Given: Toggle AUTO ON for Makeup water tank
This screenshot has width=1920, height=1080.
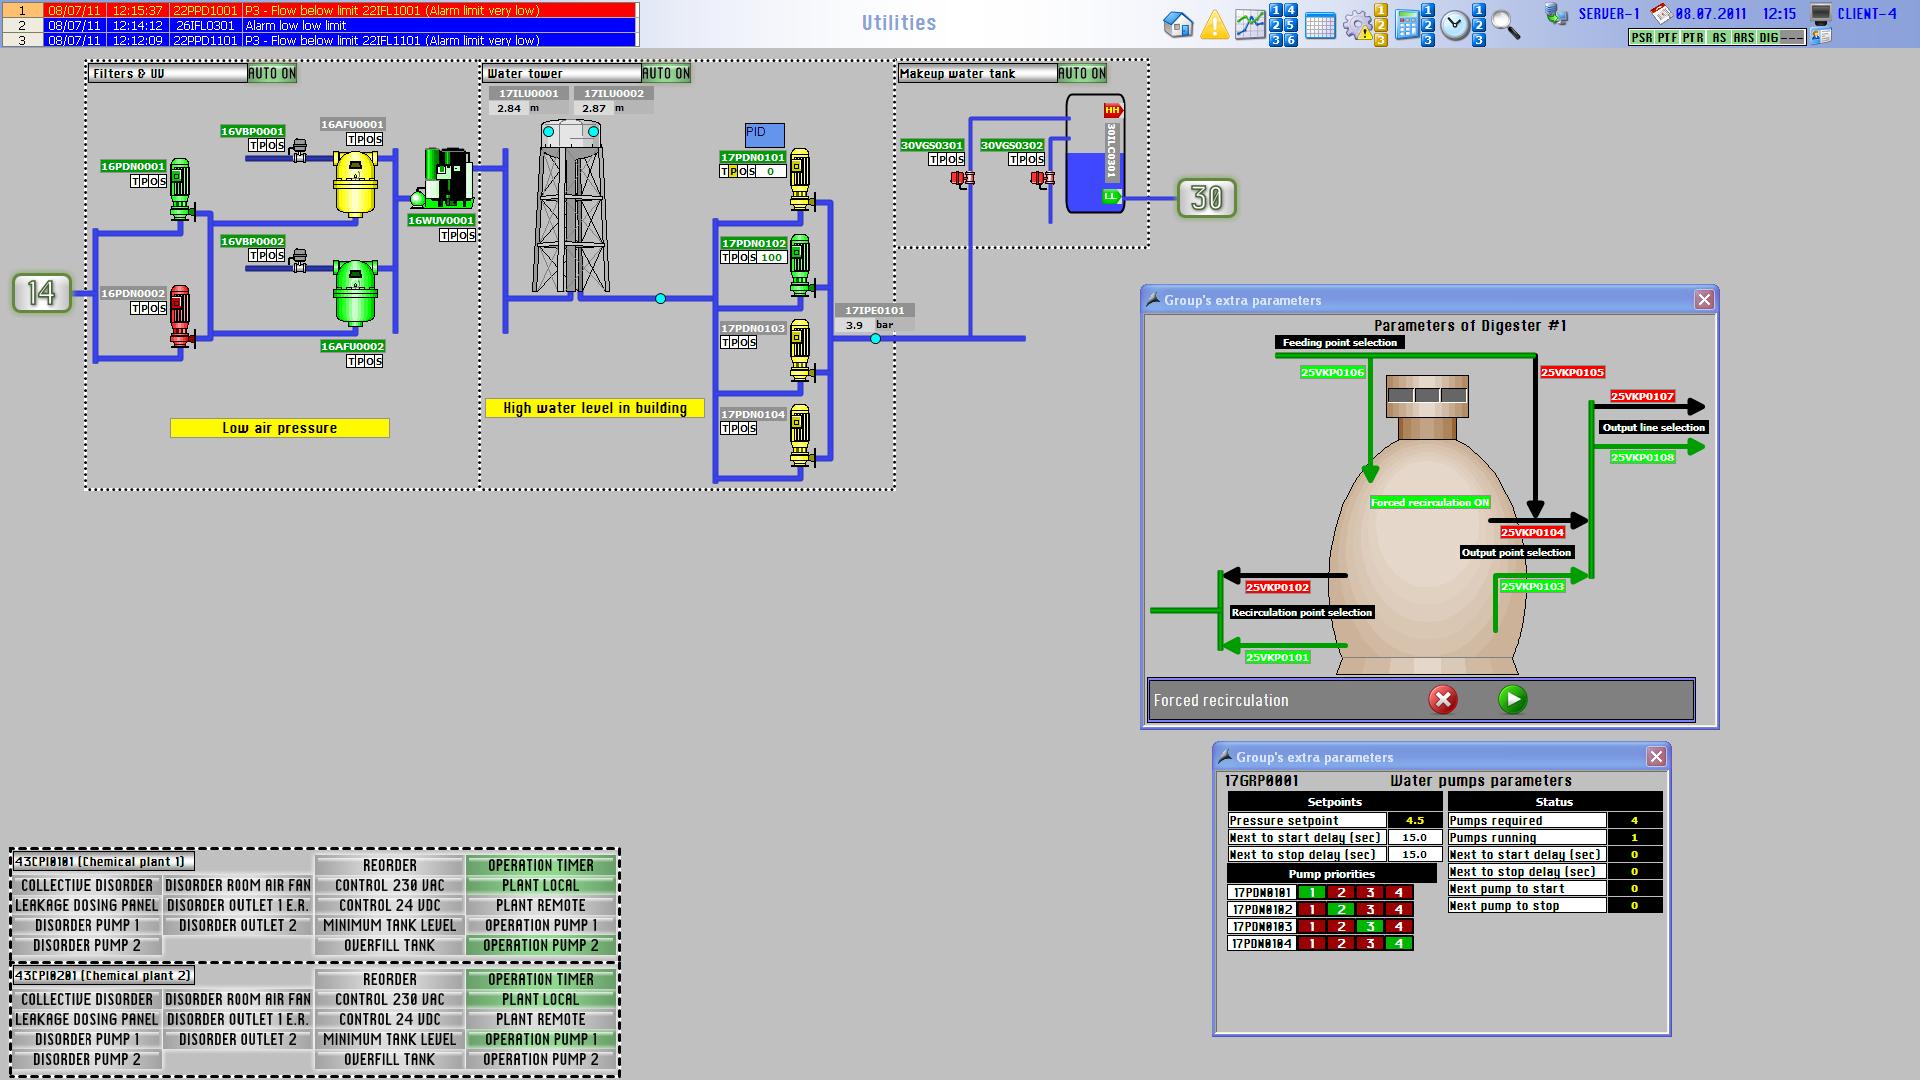Looking at the screenshot, I should (x=1082, y=73).
